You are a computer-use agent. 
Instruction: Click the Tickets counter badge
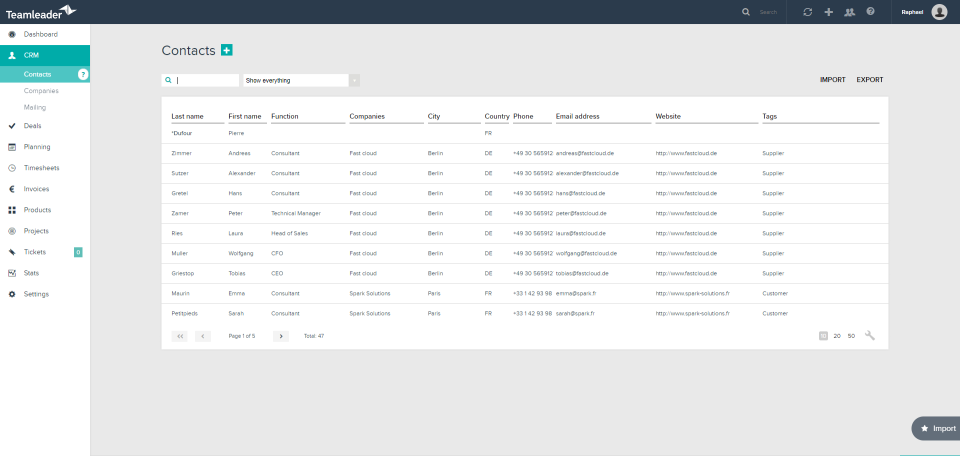click(78, 252)
